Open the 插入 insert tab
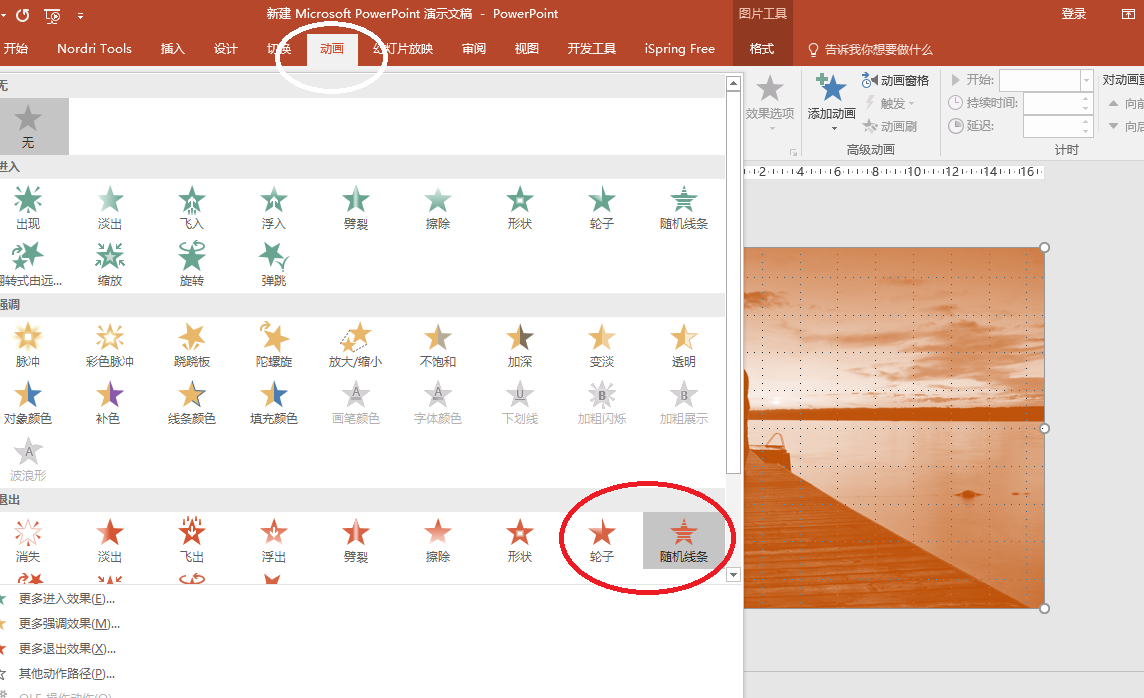 coord(173,49)
